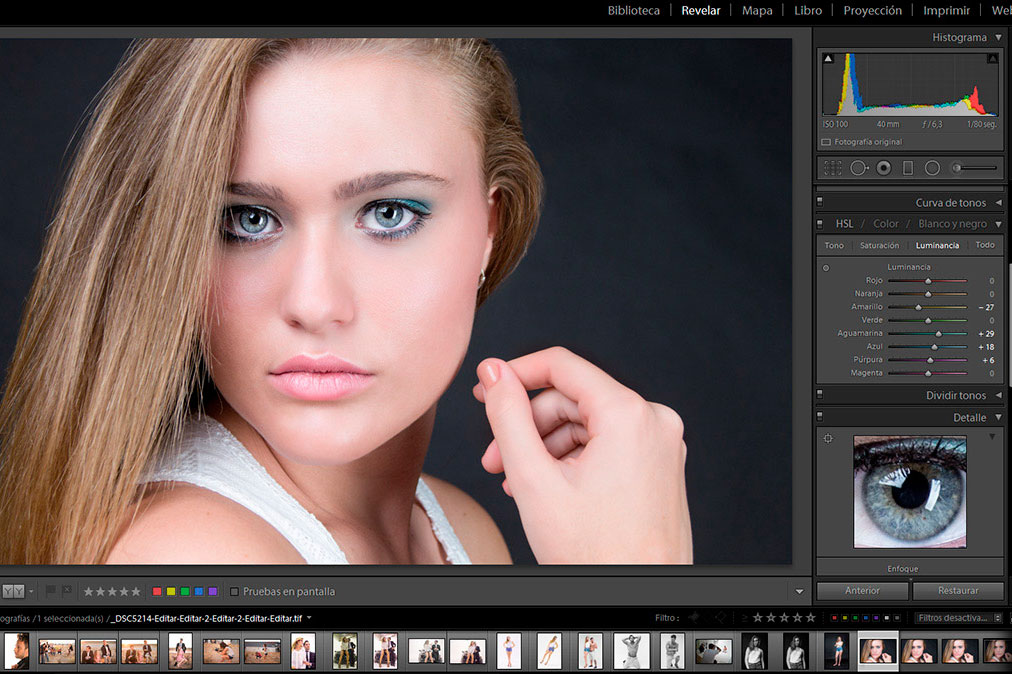Viewport: 1012px width, 674px height.
Task: Toggle Curva de tonos panel switch
Action: 820,202
